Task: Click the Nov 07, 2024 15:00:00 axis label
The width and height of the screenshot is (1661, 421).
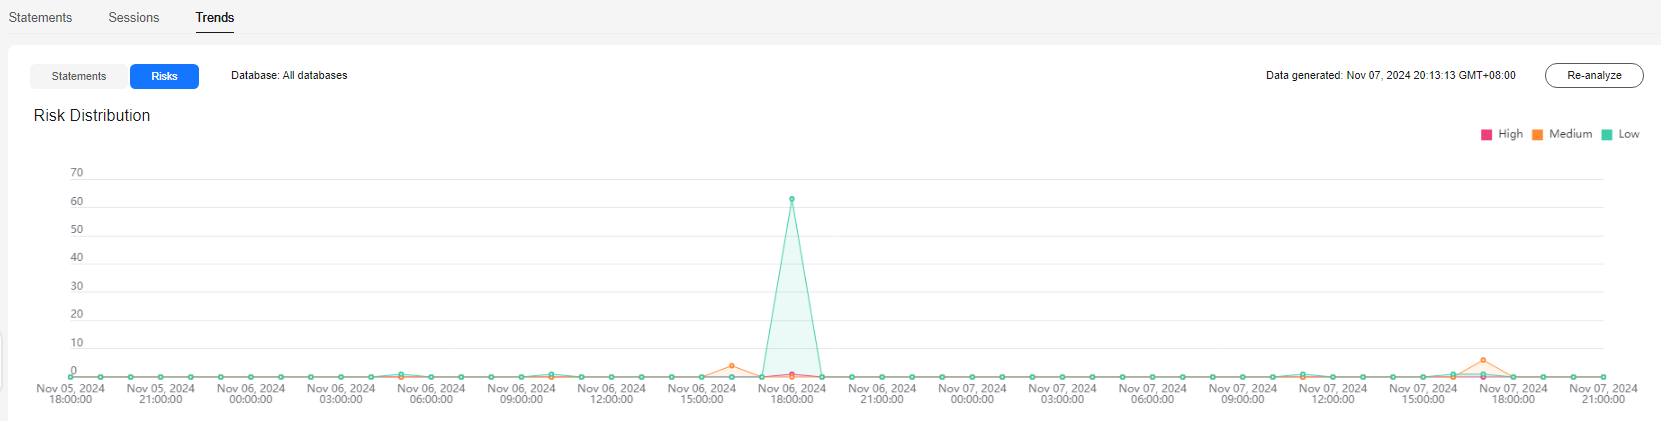Action: (1423, 394)
